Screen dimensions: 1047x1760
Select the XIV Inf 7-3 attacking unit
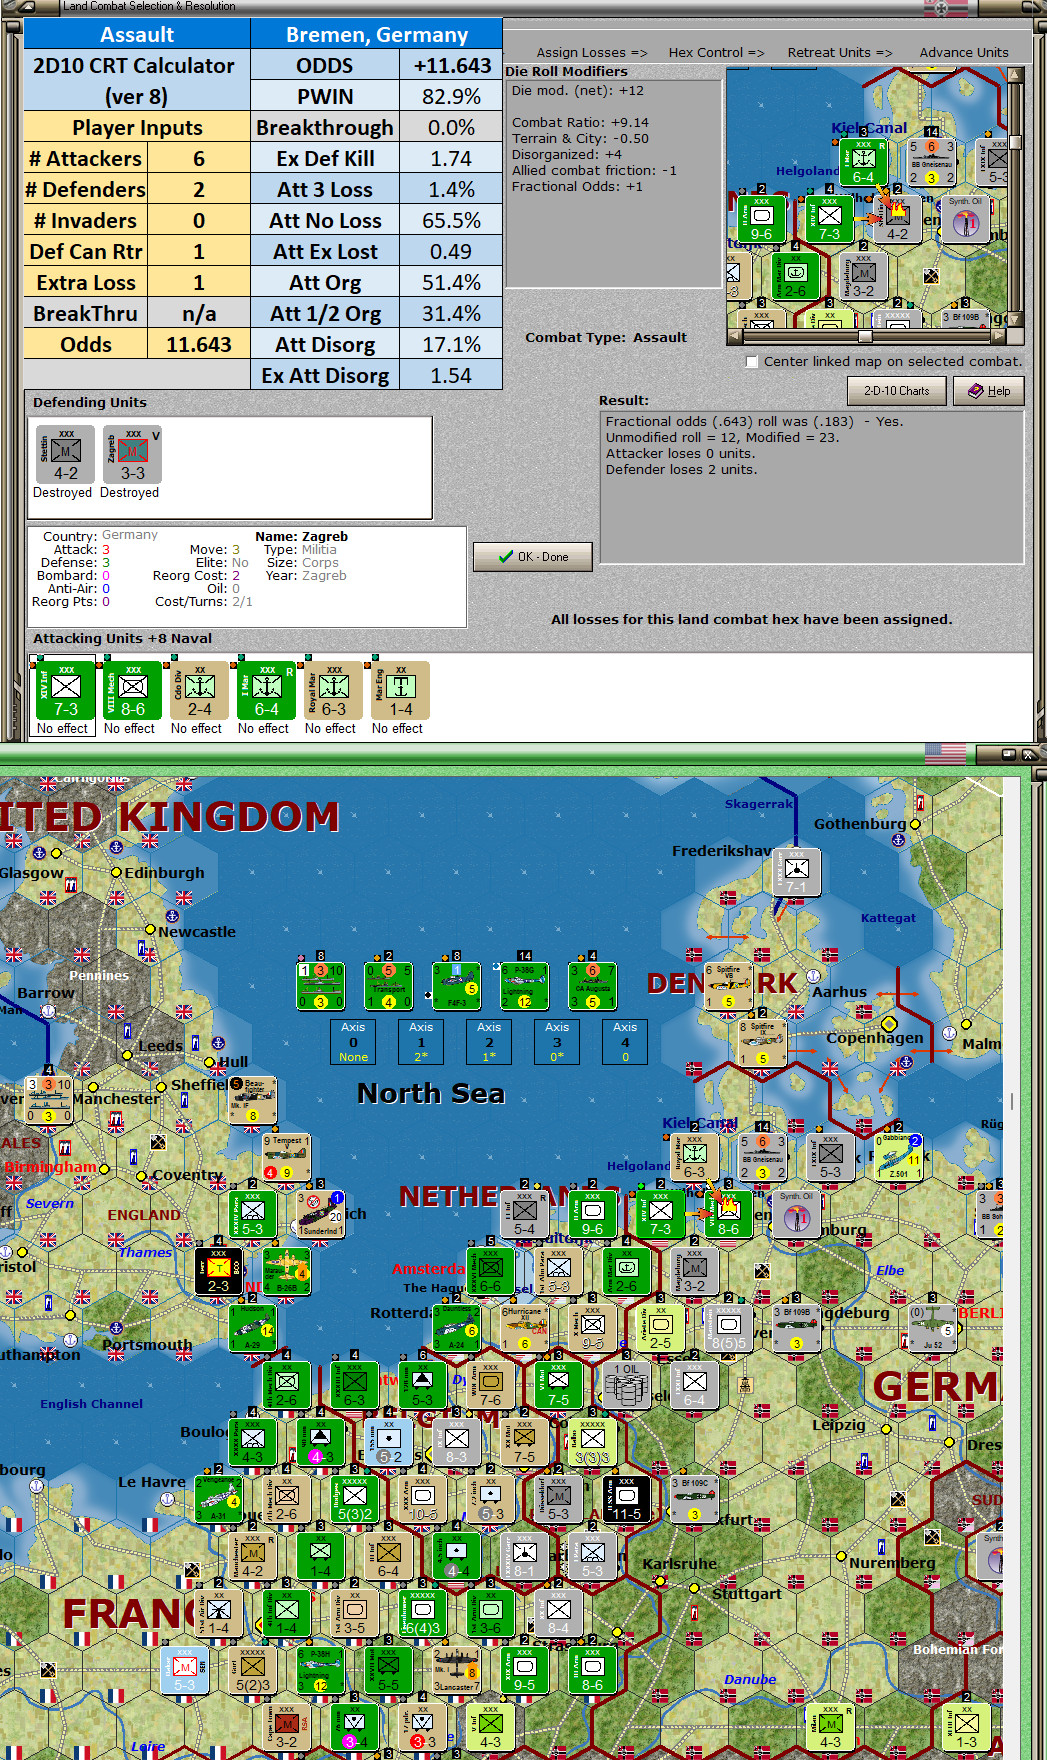66,690
